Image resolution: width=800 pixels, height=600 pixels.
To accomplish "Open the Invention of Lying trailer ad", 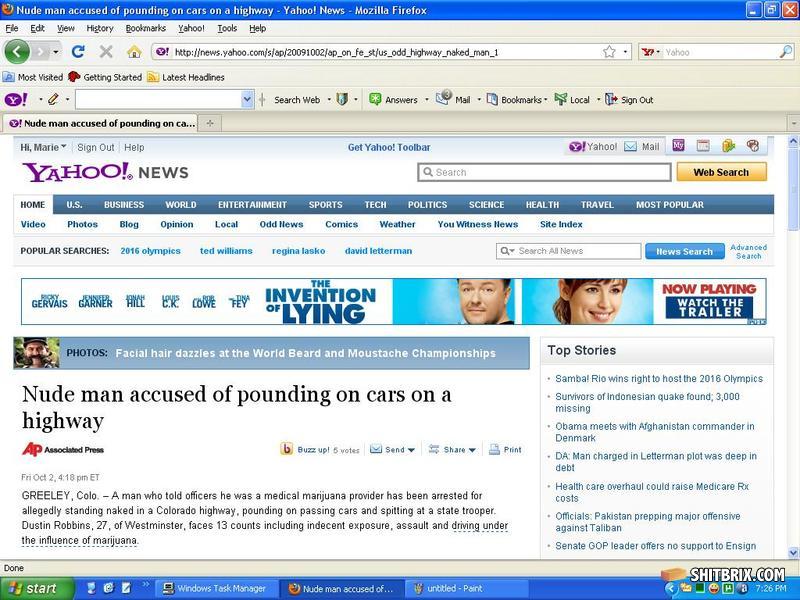I will pos(393,302).
